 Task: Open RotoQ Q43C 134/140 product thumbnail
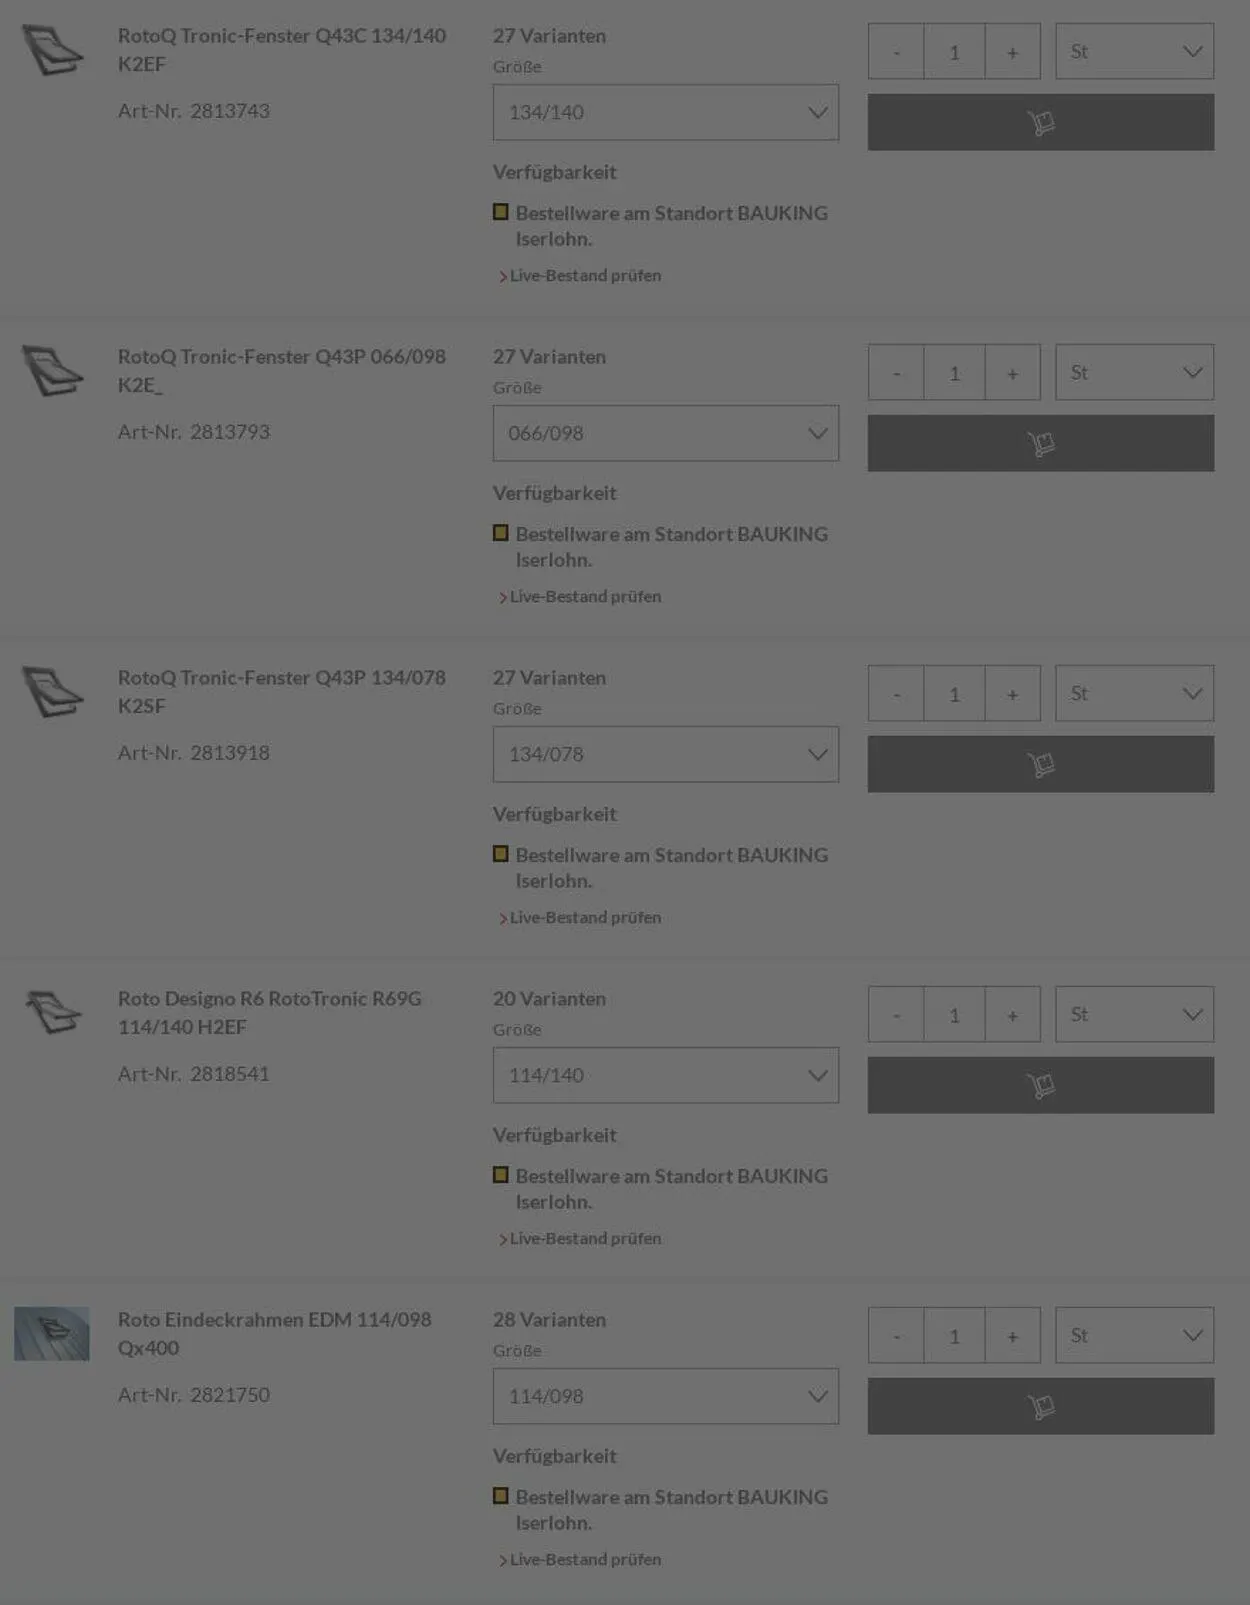53,50
